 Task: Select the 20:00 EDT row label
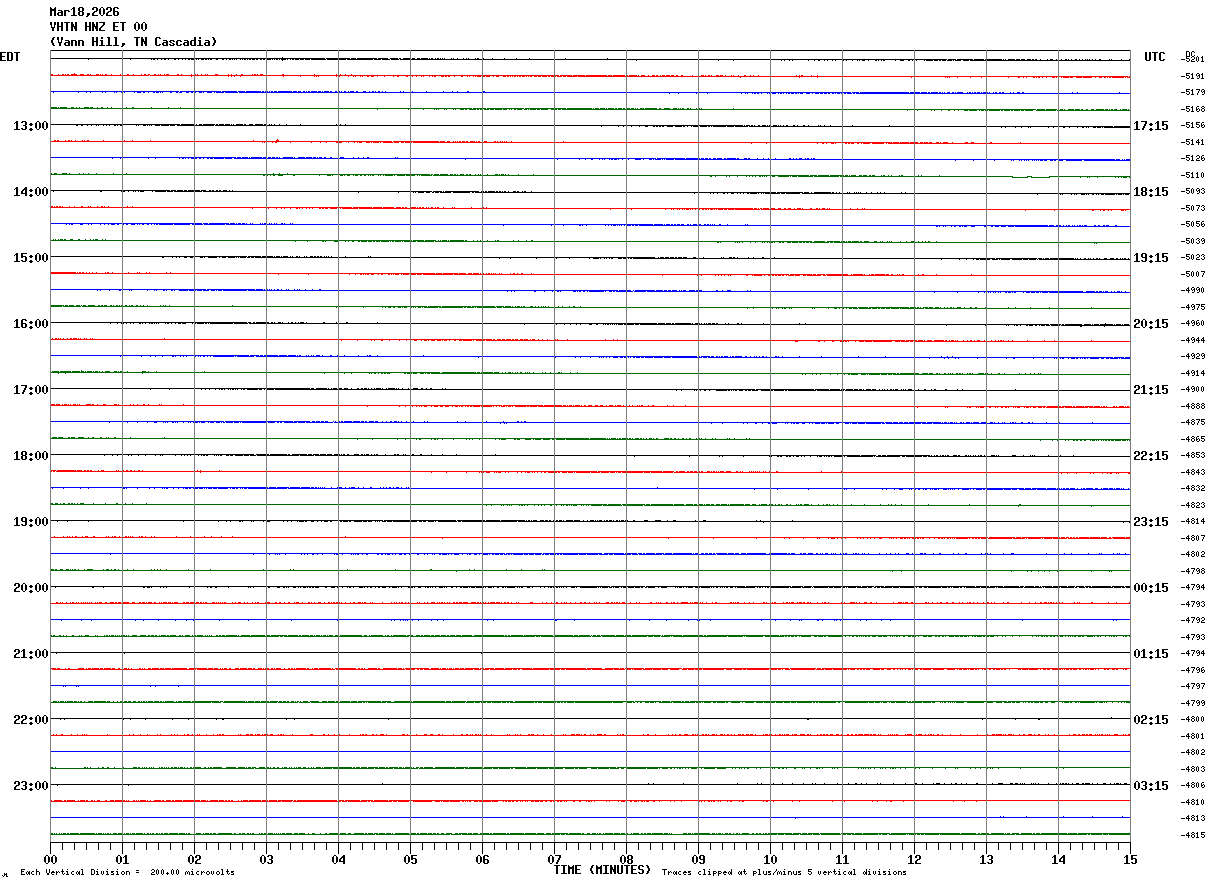[x=31, y=588]
